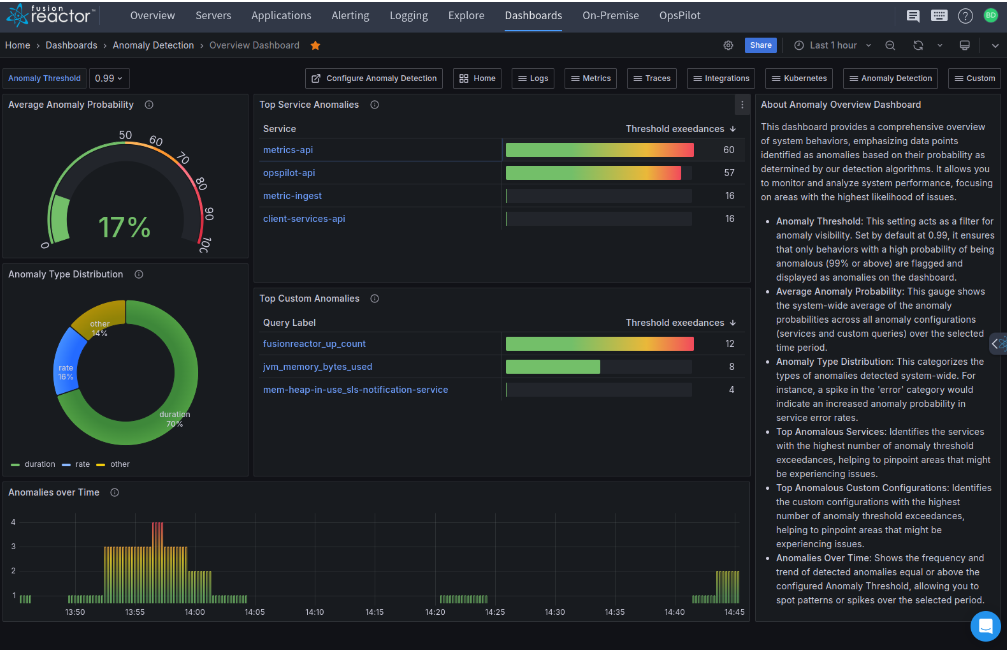Toggle the favorite star for Overview Dashboard
Viewport: 1007px width, 650px height.
pos(316,45)
